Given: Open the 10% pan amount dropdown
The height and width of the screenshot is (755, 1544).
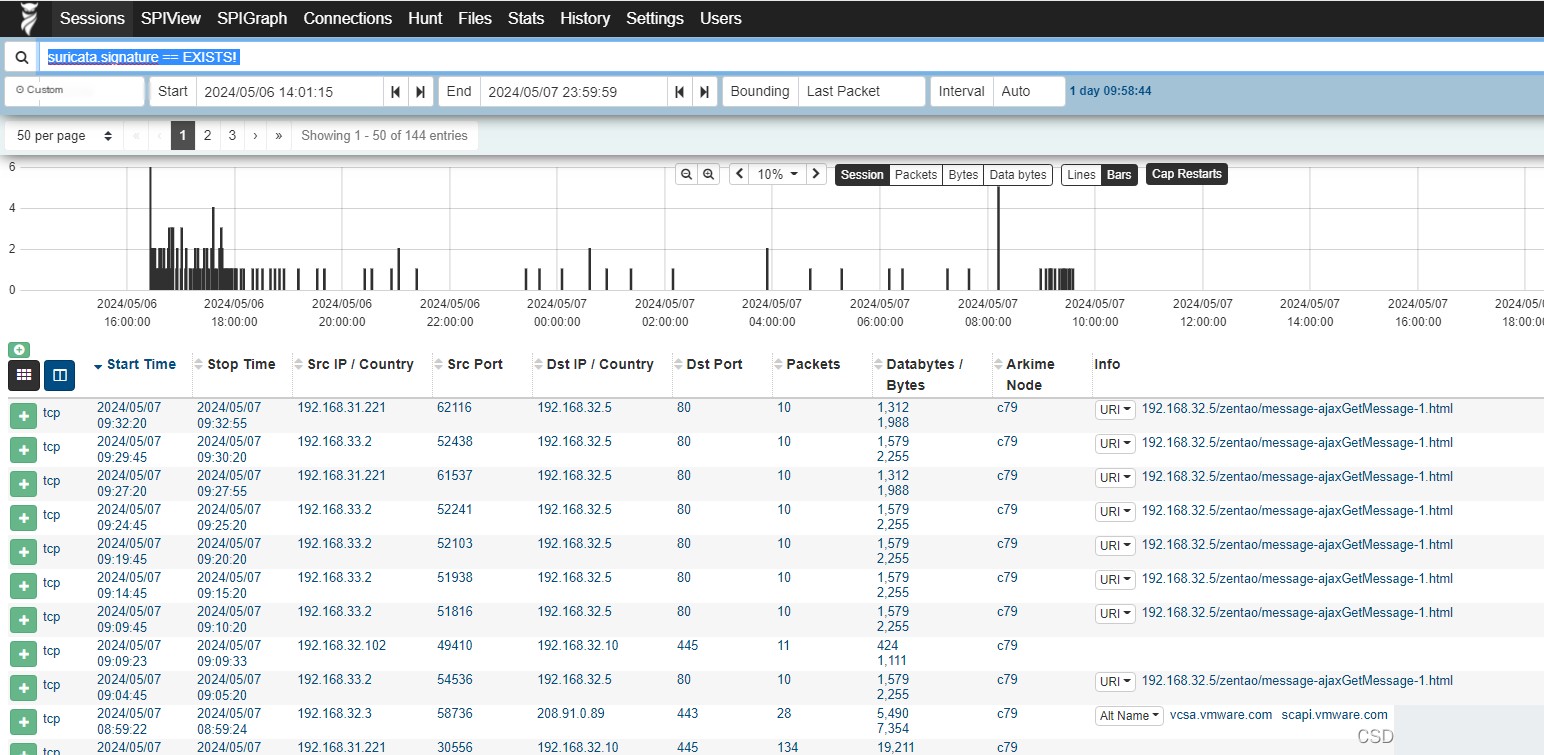Looking at the screenshot, I should 779,174.
